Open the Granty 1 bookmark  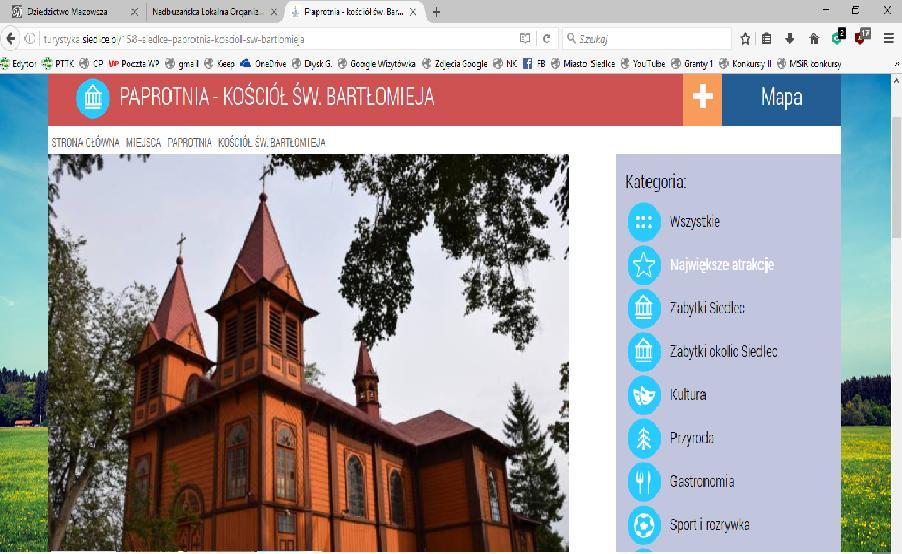coord(692,63)
